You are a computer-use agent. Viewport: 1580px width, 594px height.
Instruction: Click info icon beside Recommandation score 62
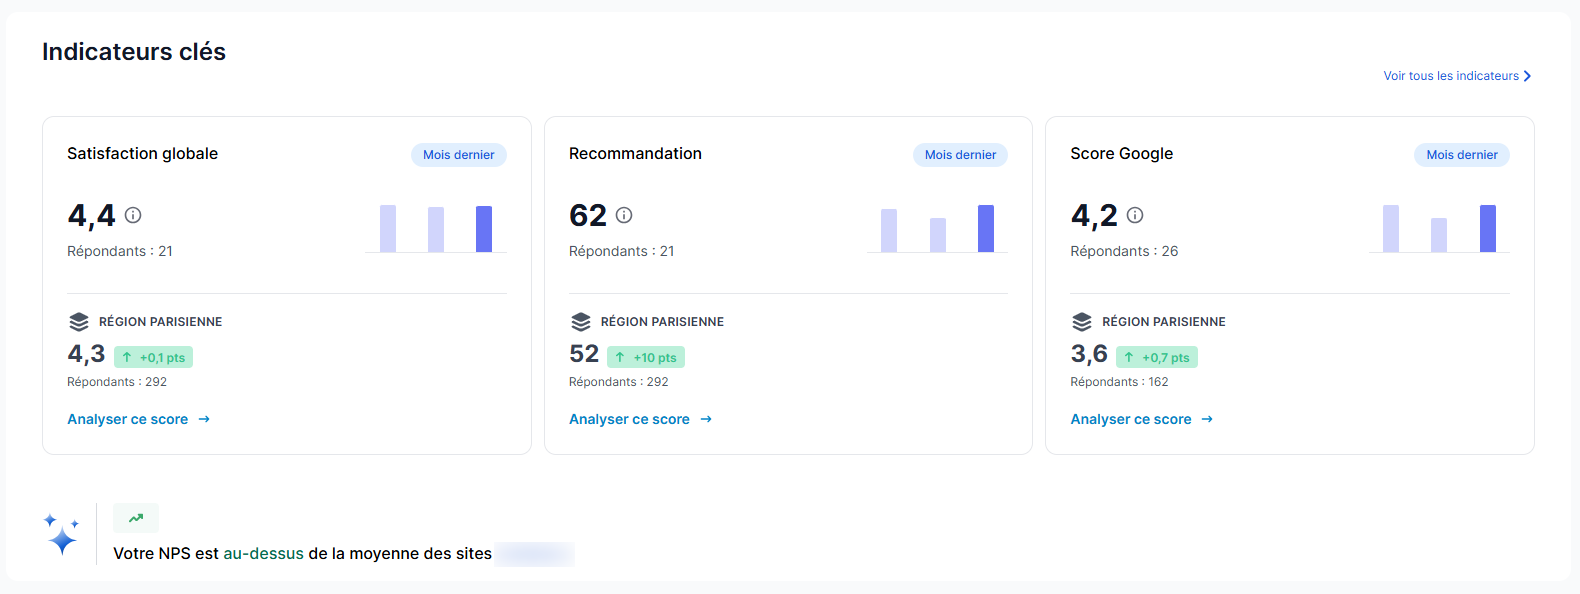pos(624,215)
